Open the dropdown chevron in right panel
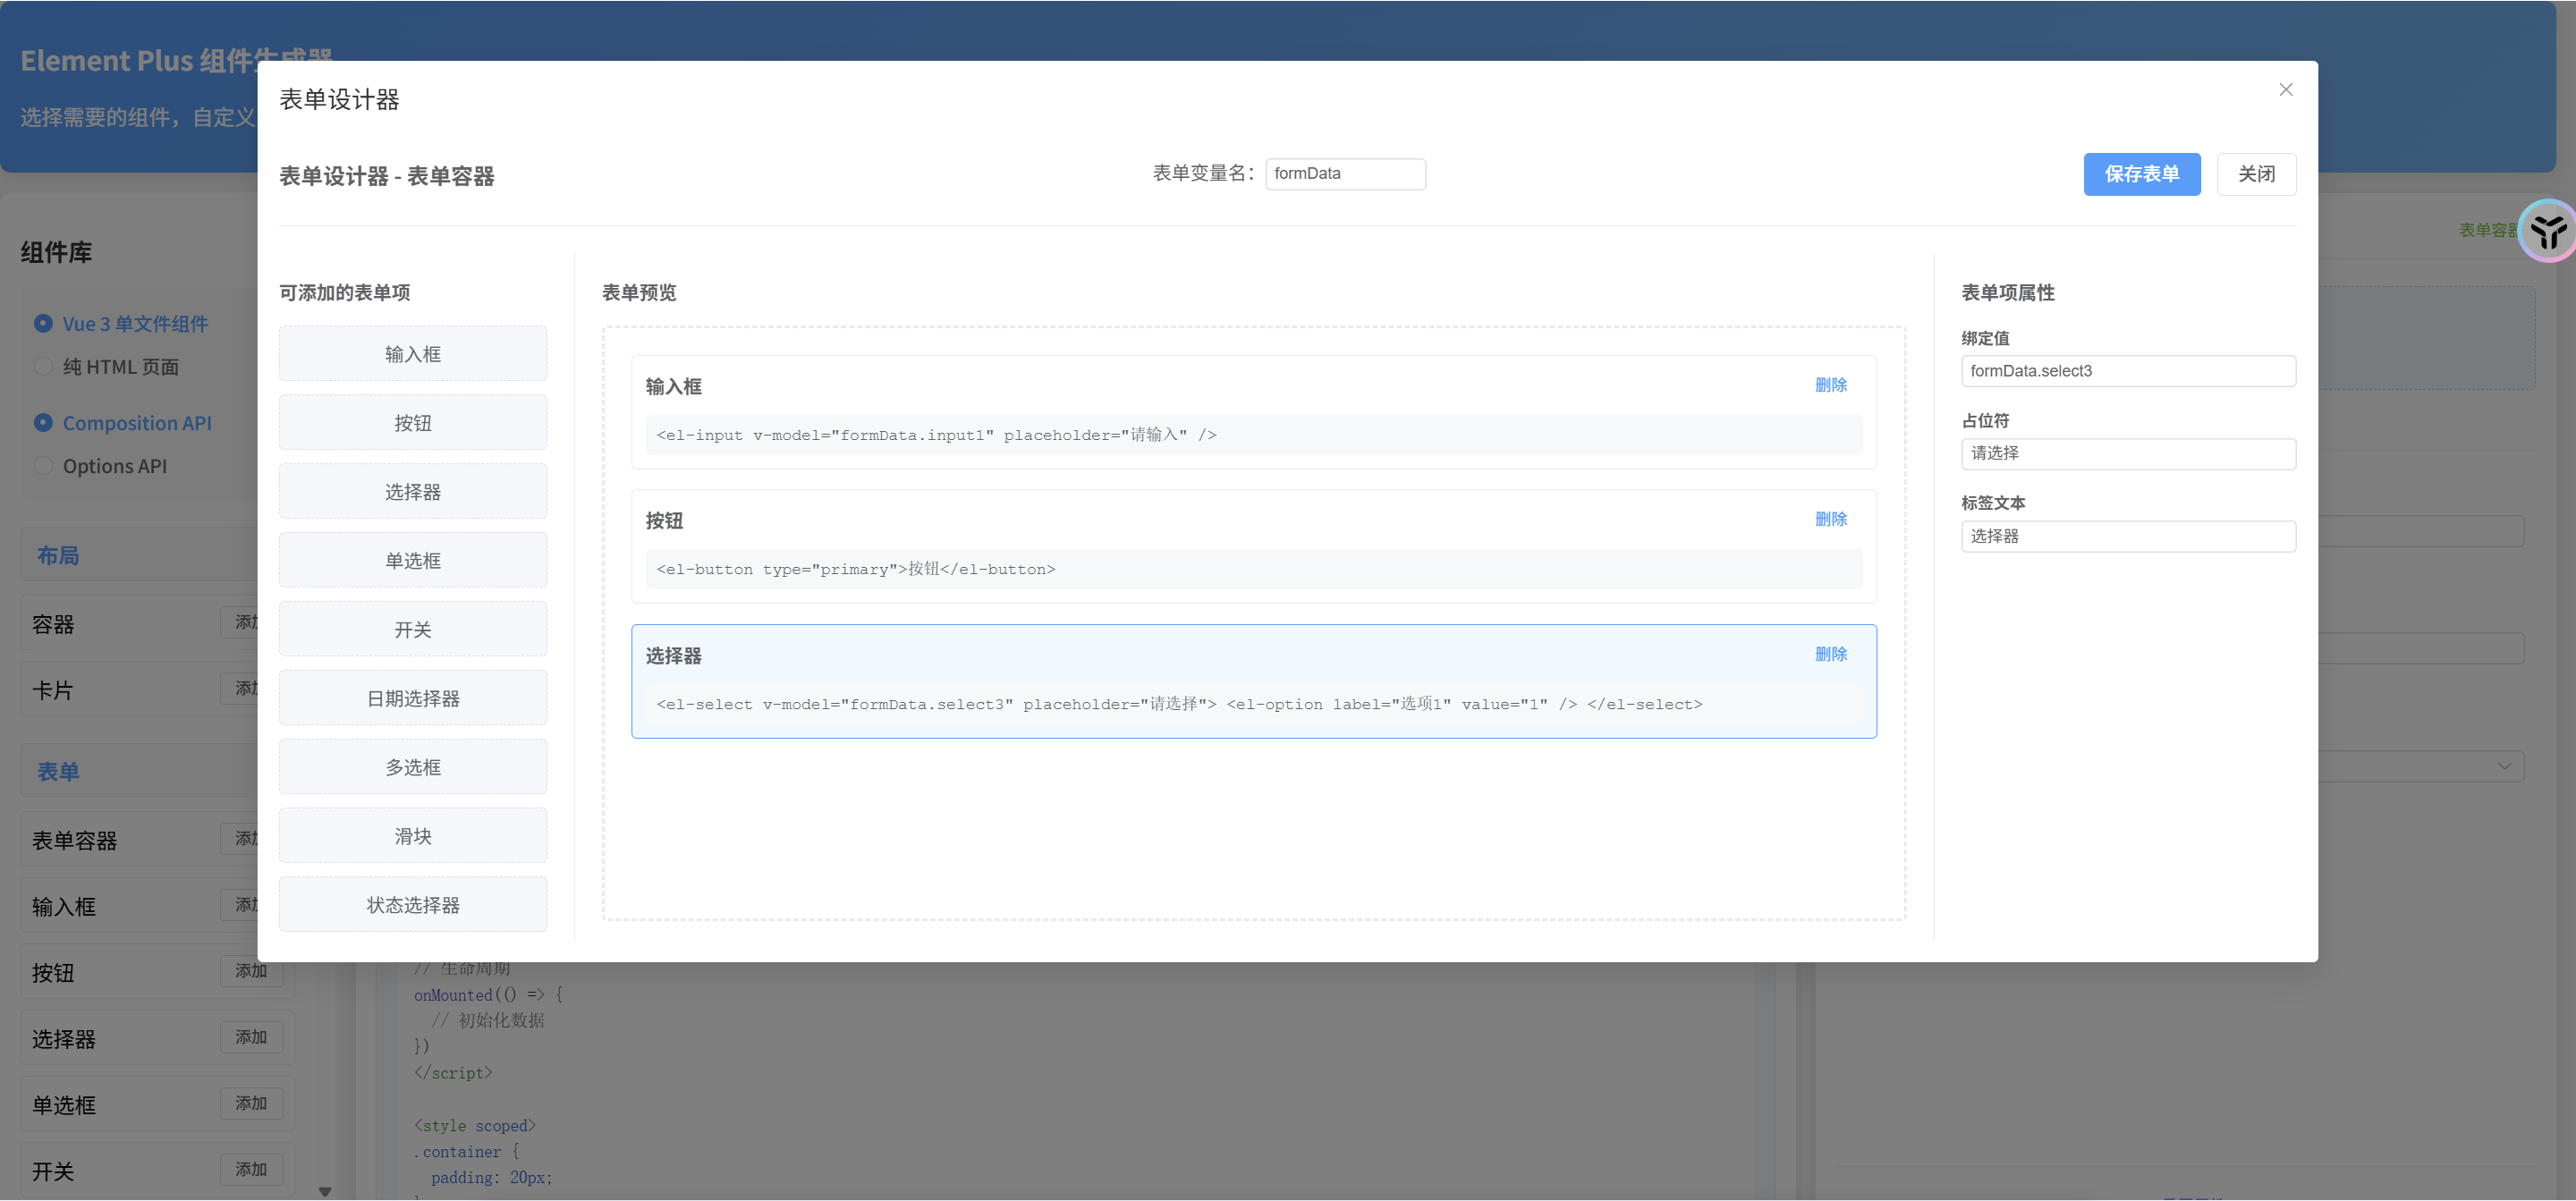Screen dimensions: 2576x1201 click(x=2504, y=766)
